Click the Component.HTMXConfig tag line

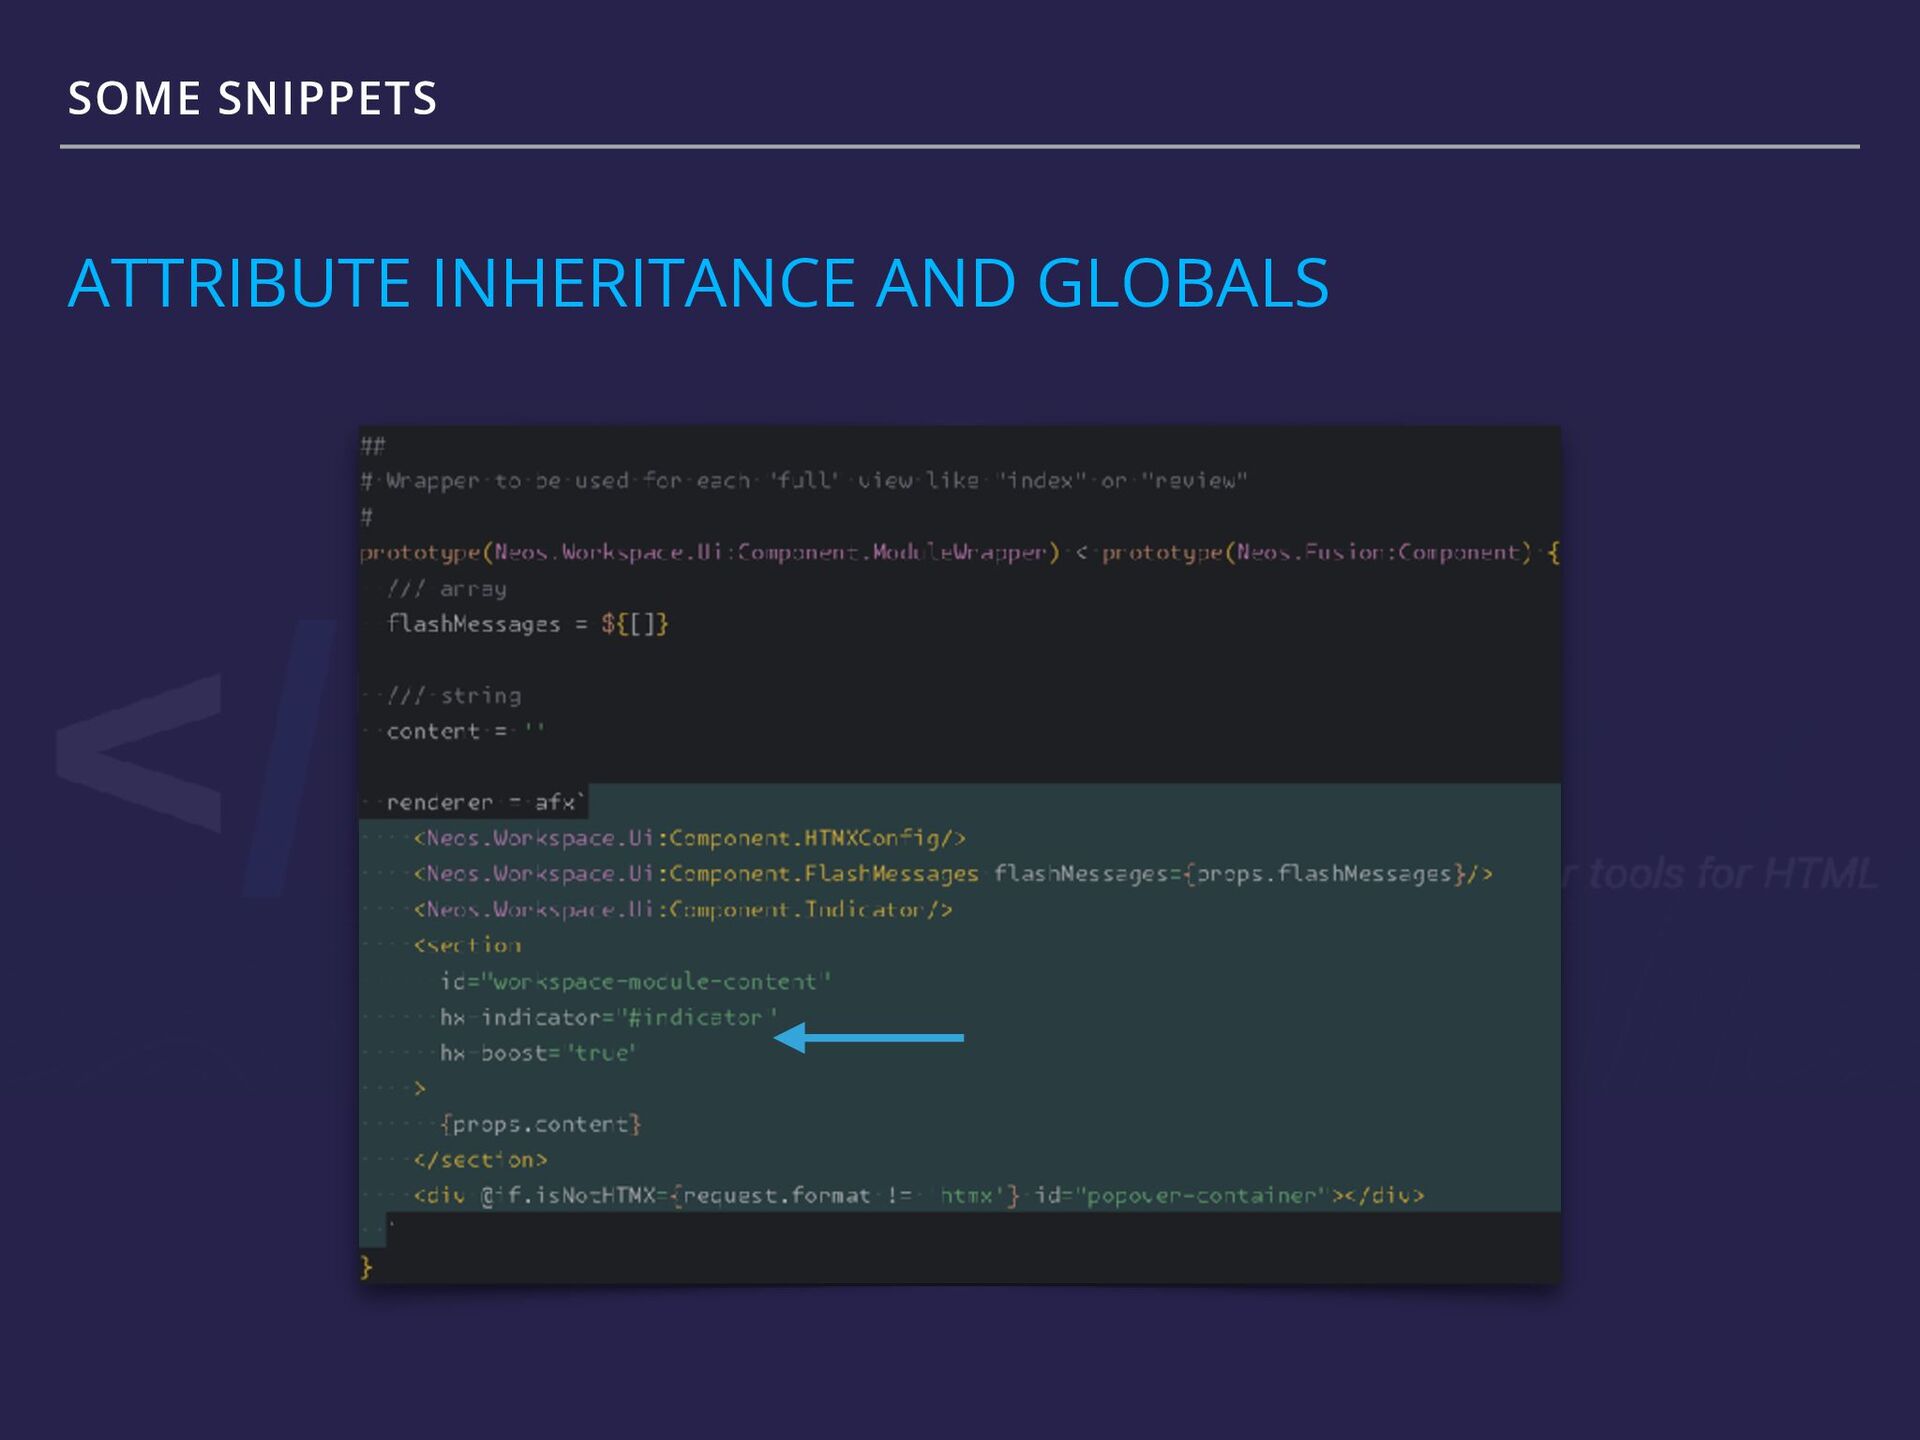[690, 838]
